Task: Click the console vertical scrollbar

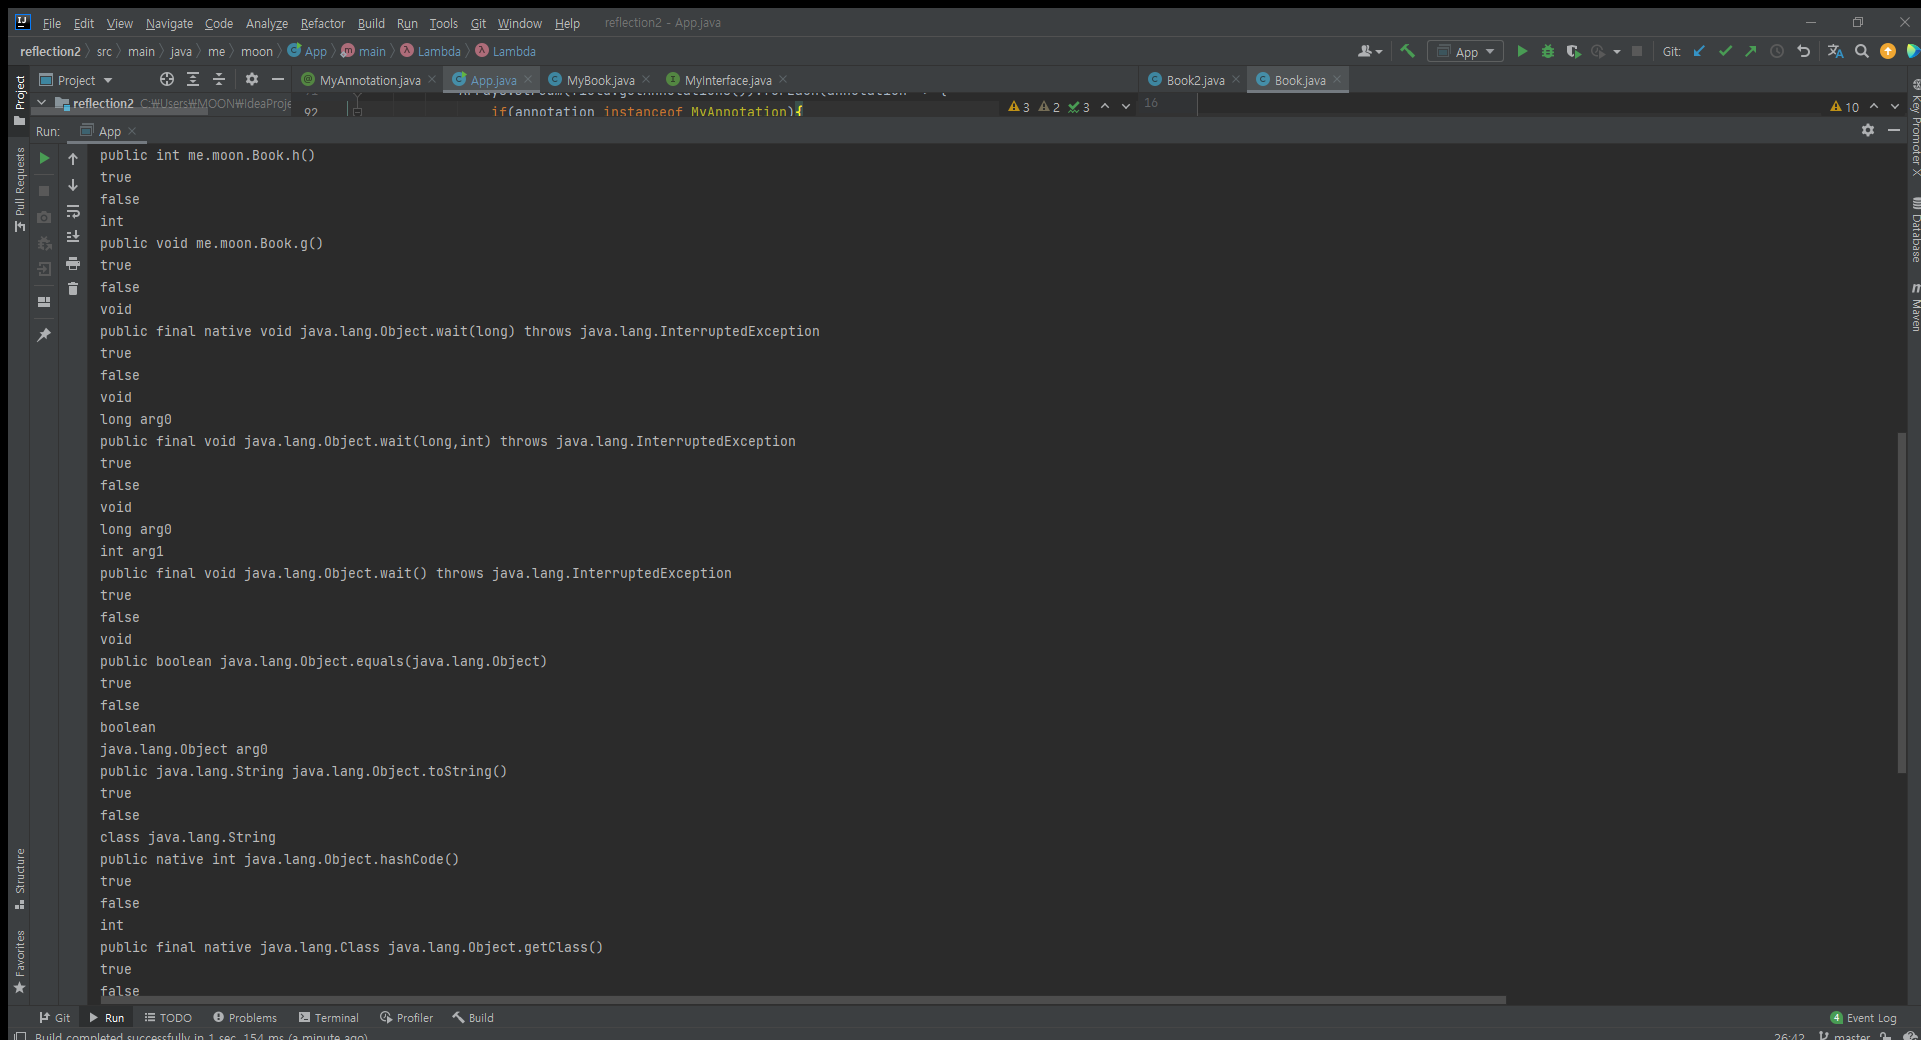Action: pos(1901,602)
